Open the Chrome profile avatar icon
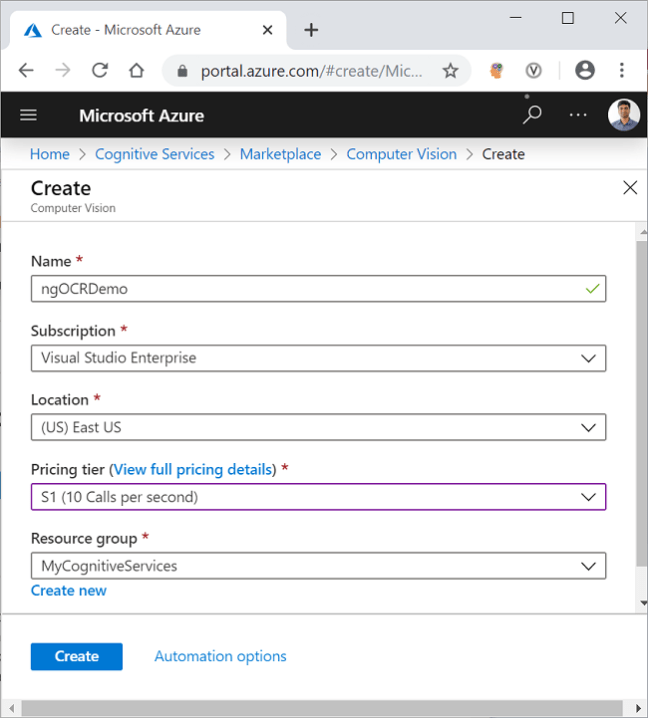This screenshot has width=648, height=718. [x=585, y=71]
